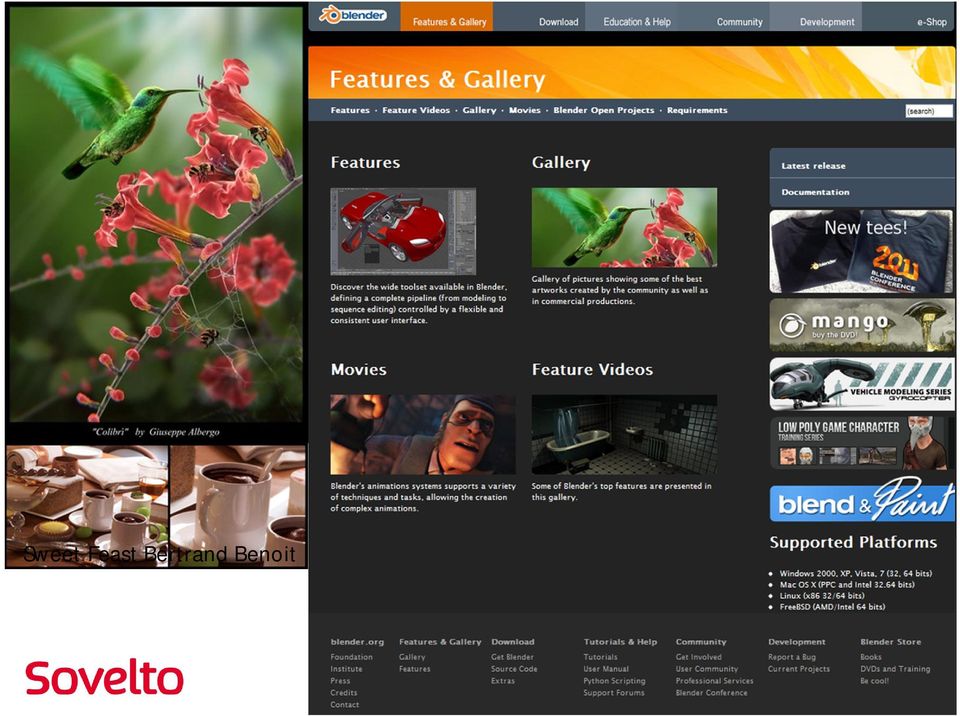Open the footer Python Scripting link

point(614,680)
